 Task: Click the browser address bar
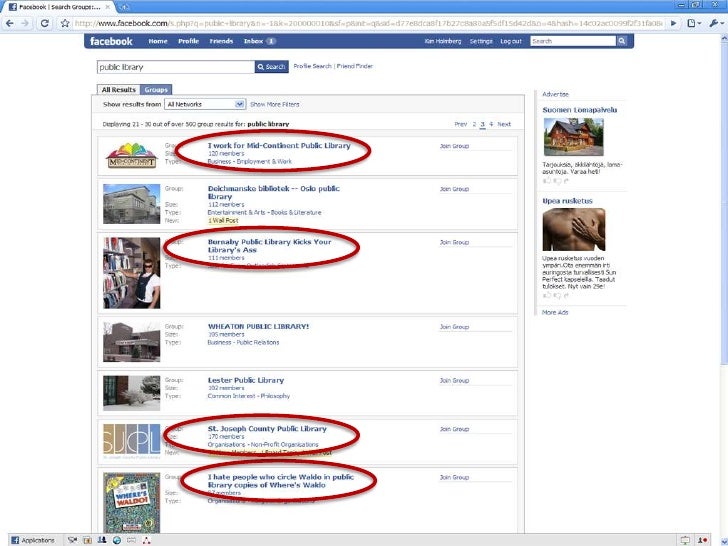click(370, 23)
